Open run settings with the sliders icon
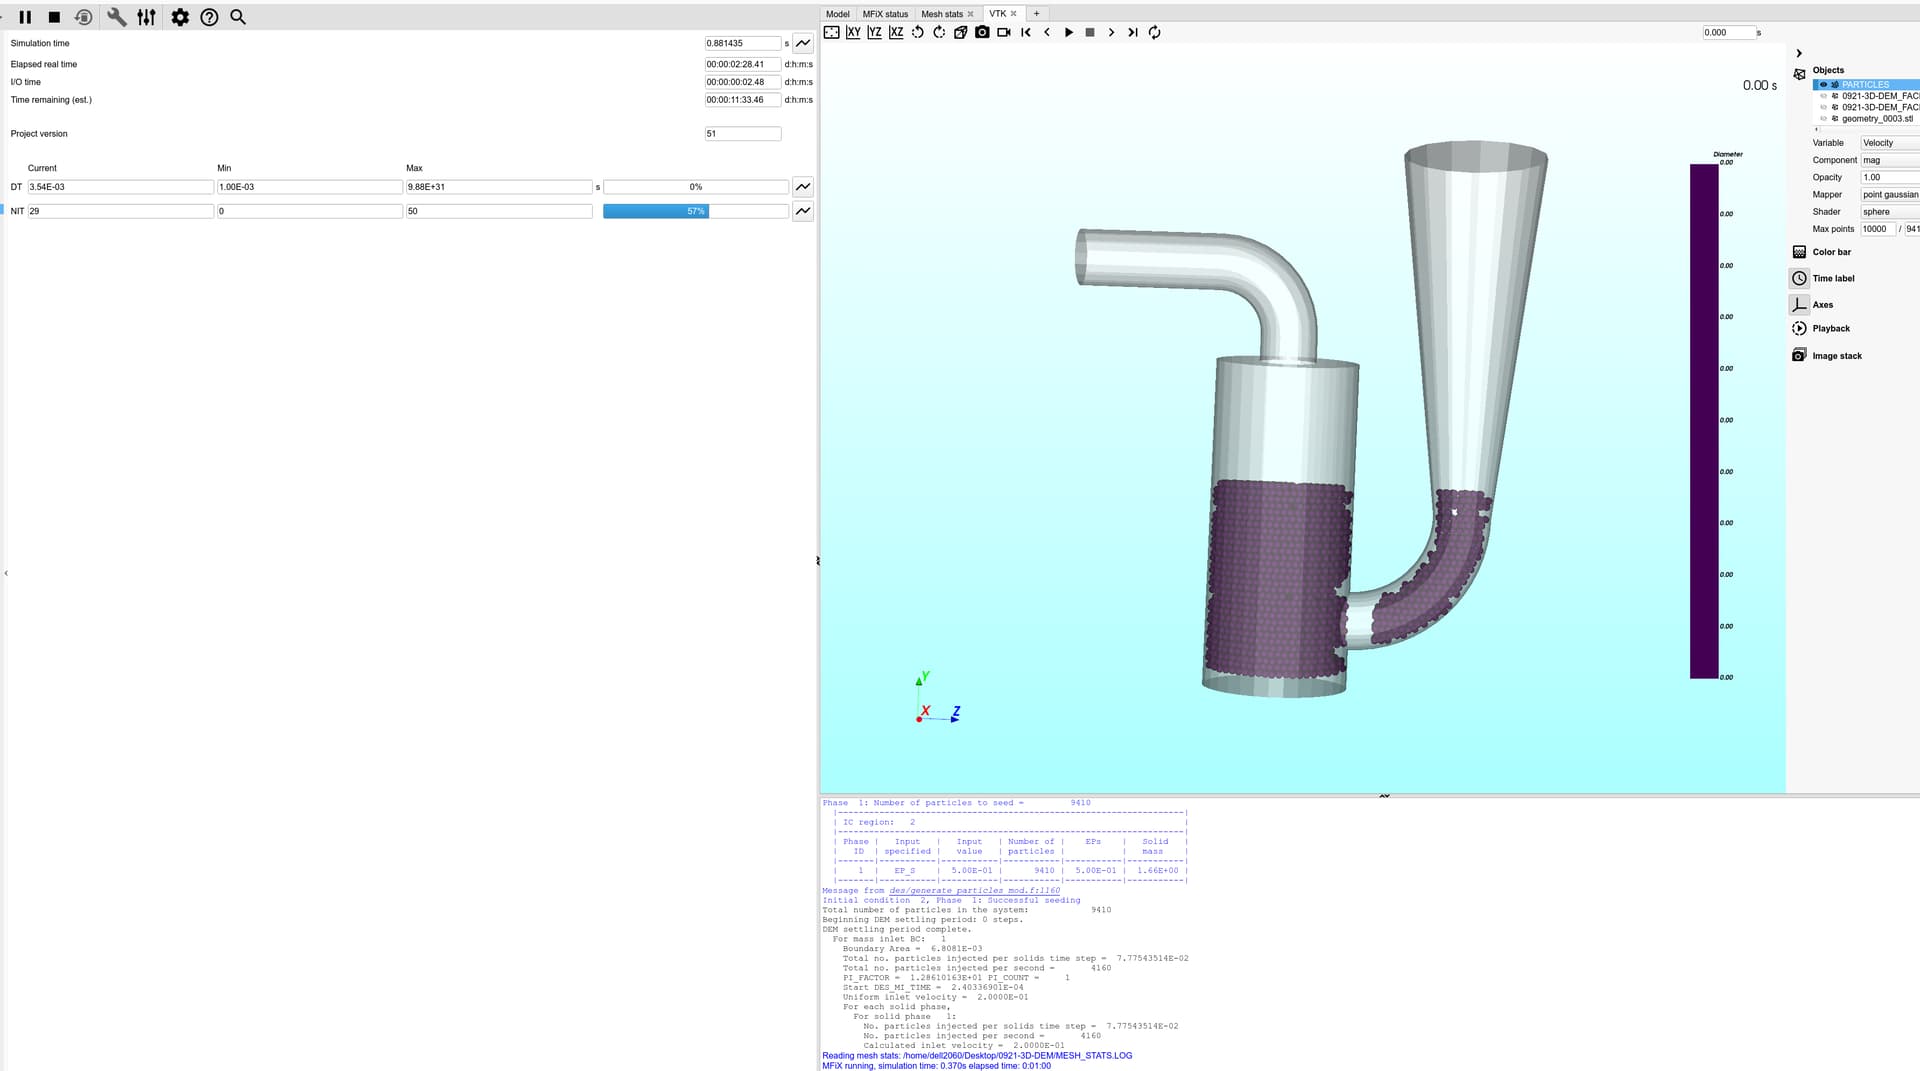The image size is (1920, 1071). point(146,17)
